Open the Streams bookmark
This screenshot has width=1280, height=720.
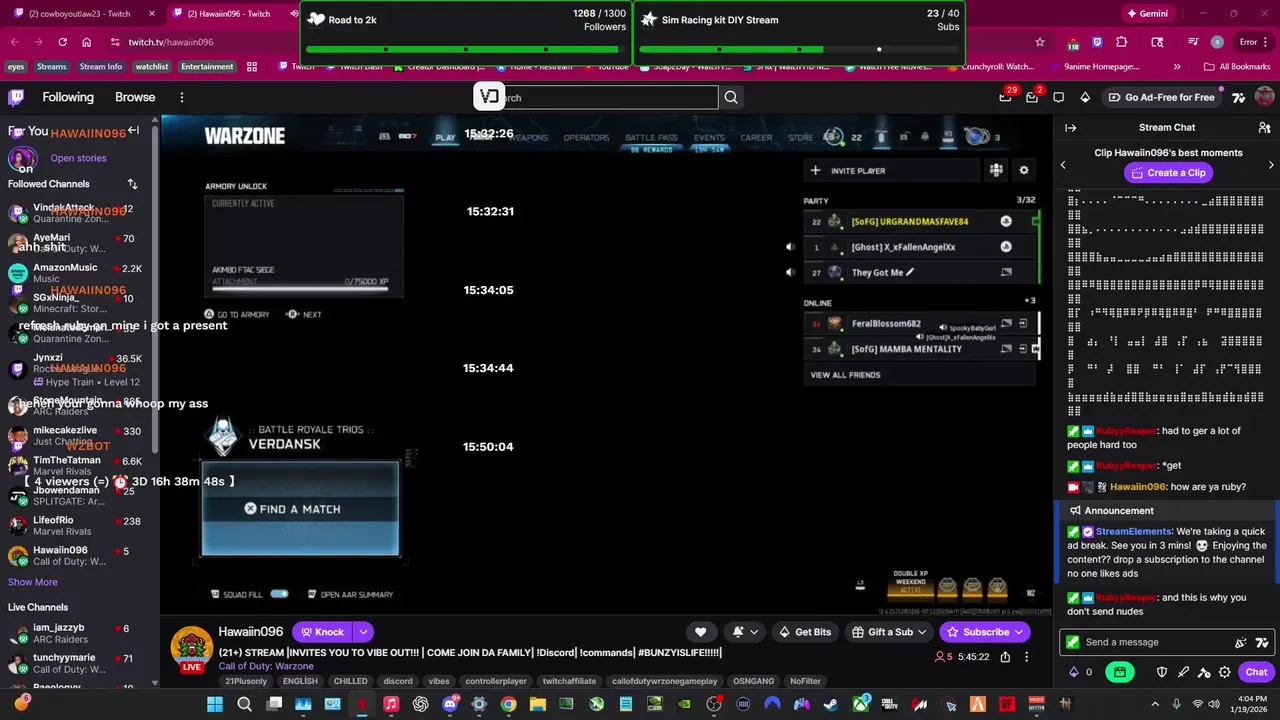click(51, 67)
